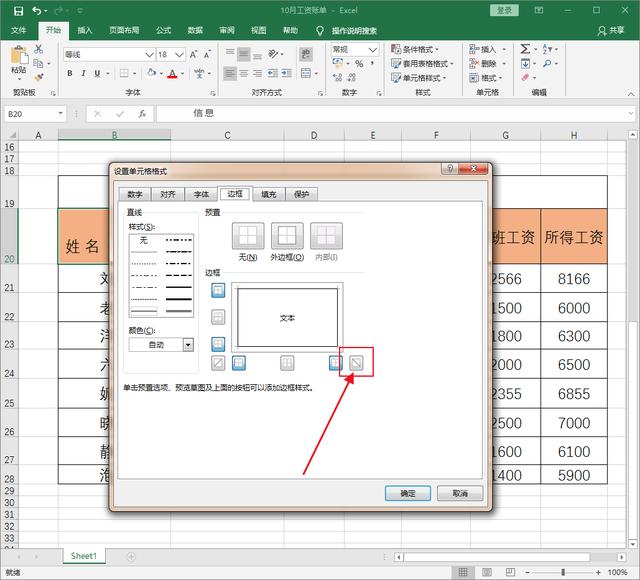Image resolution: width=640 pixels, height=580 pixels.
Task: Select the 无(N) border preset
Action: (x=248, y=236)
